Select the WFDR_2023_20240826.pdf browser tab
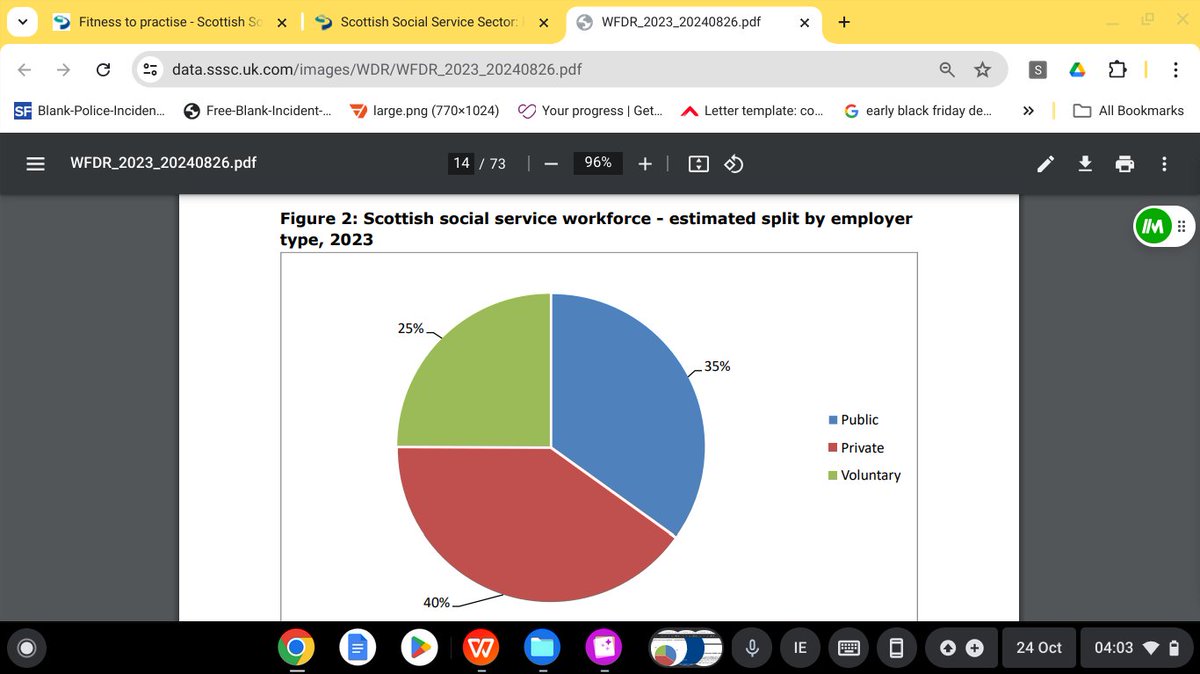The height and width of the screenshot is (674, 1200). (x=695, y=21)
